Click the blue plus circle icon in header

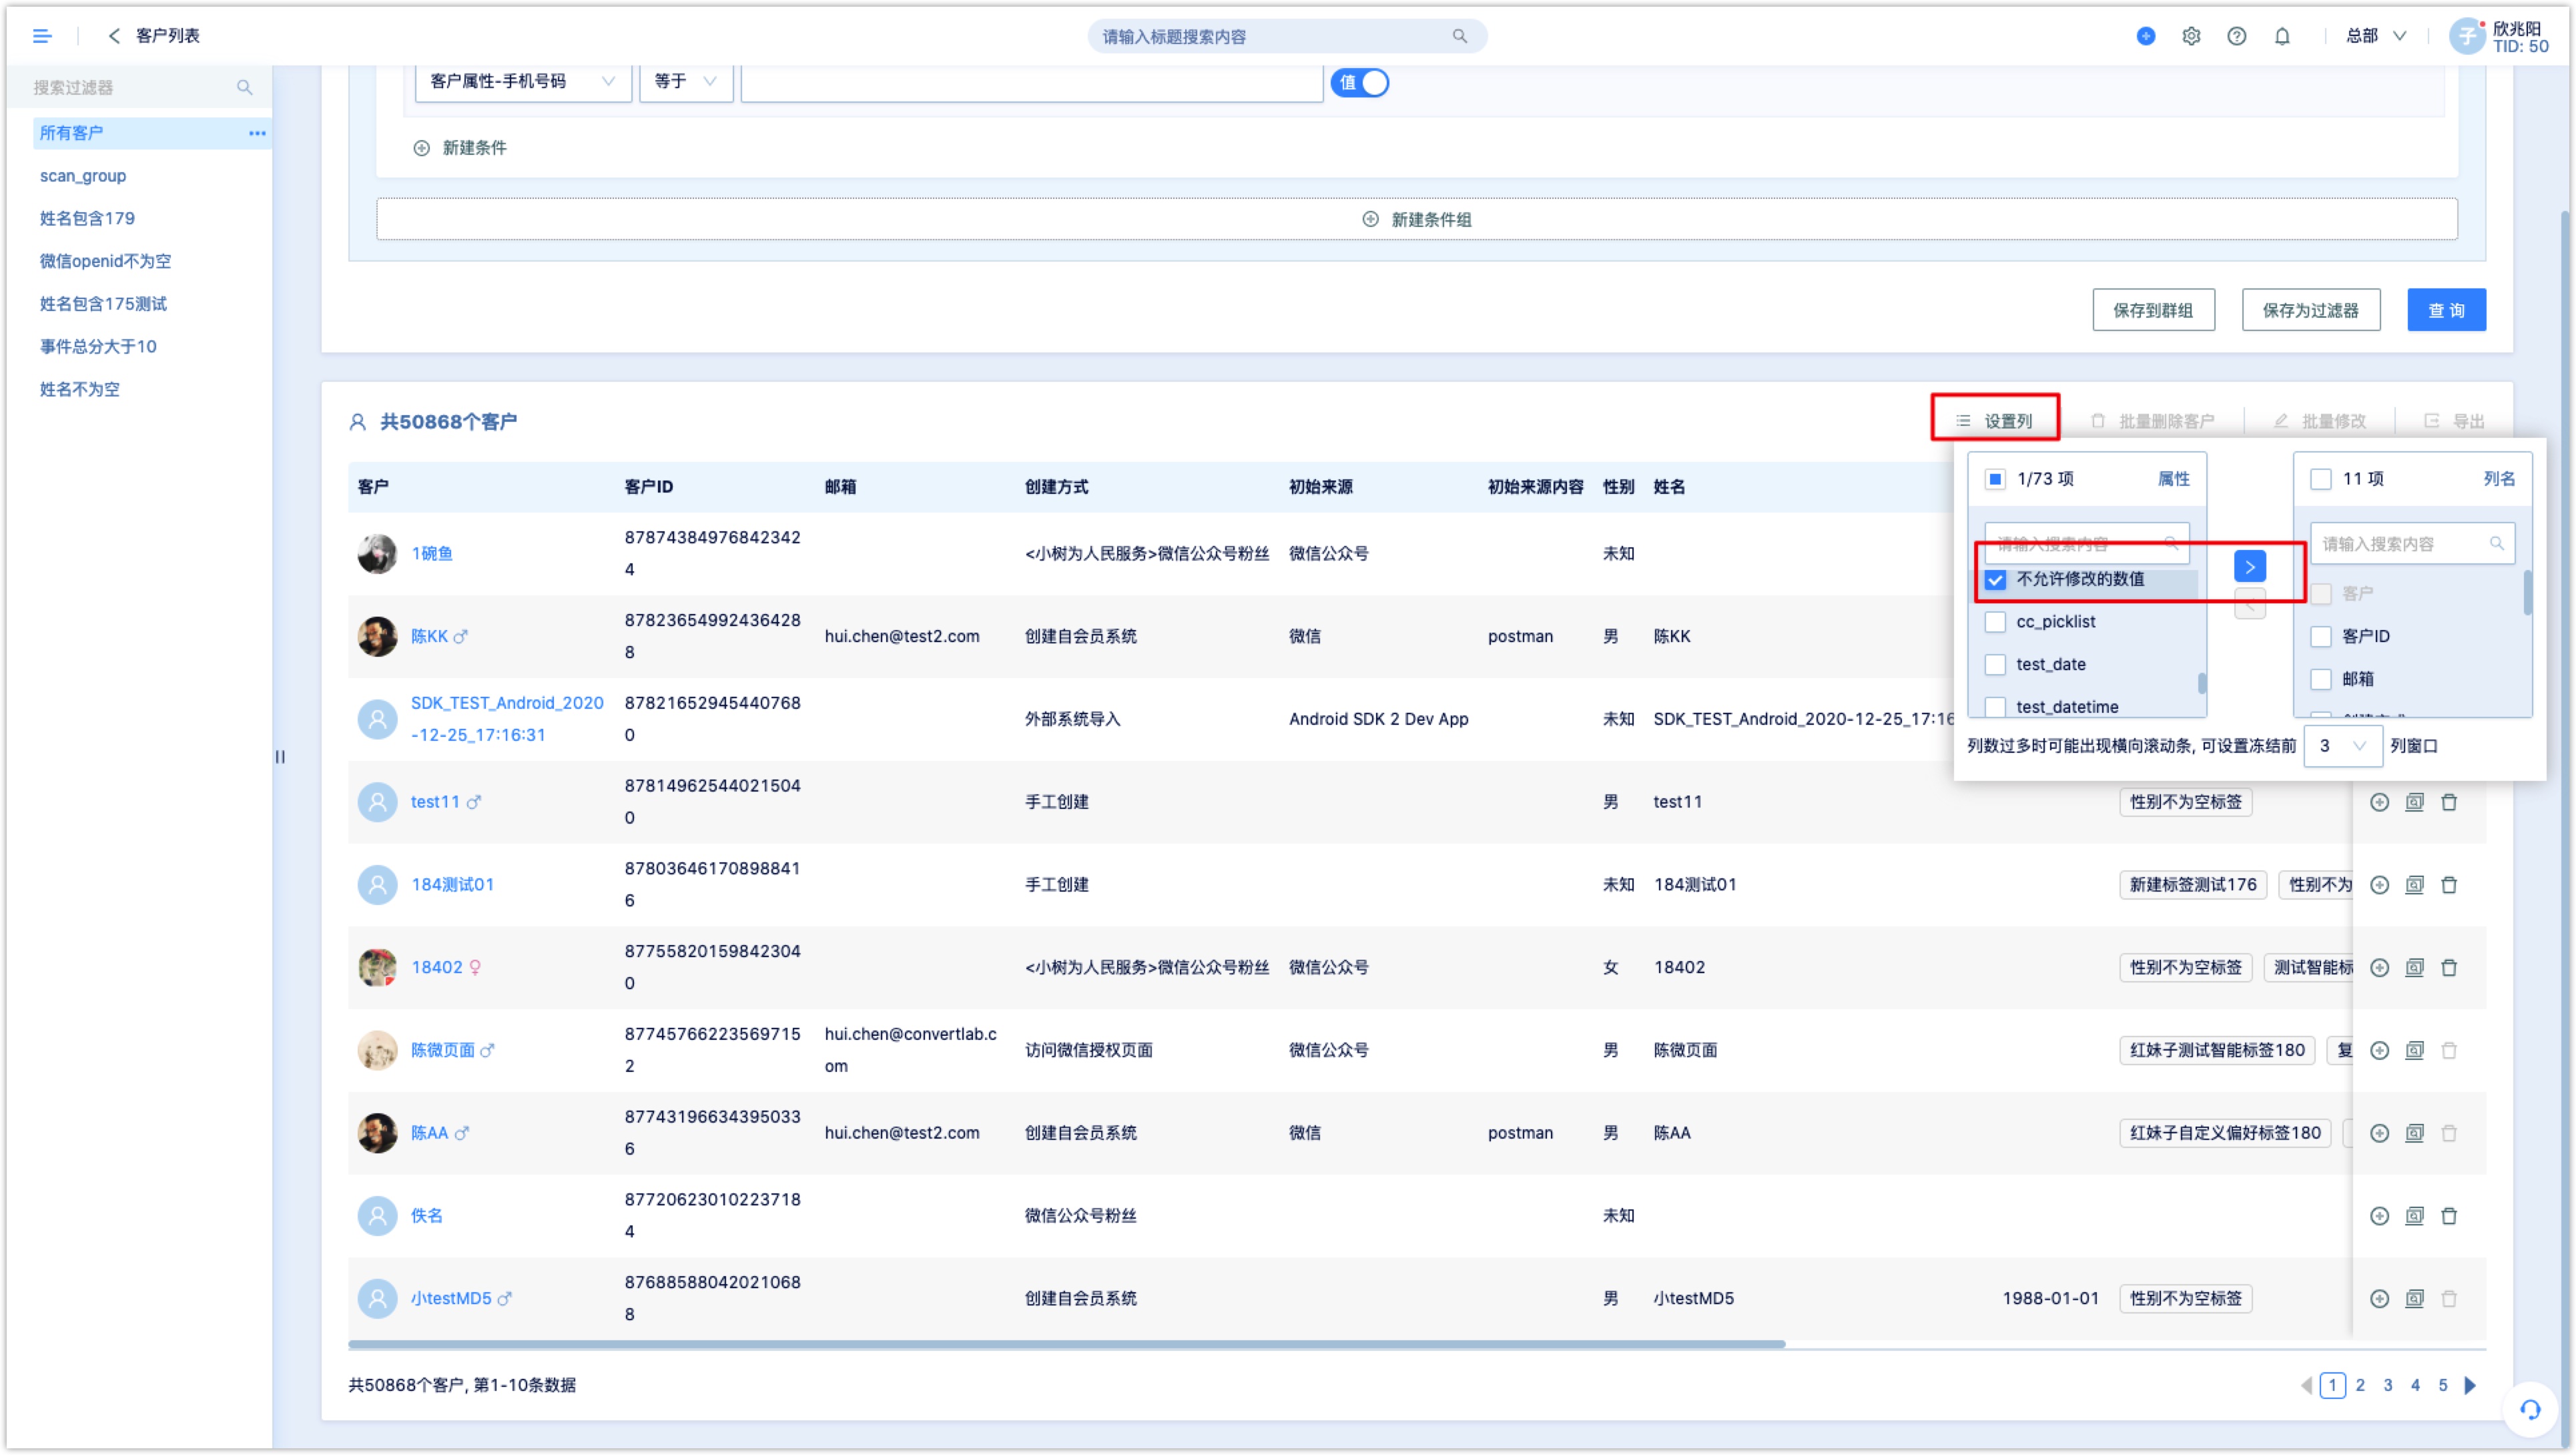pos(2145,36)
